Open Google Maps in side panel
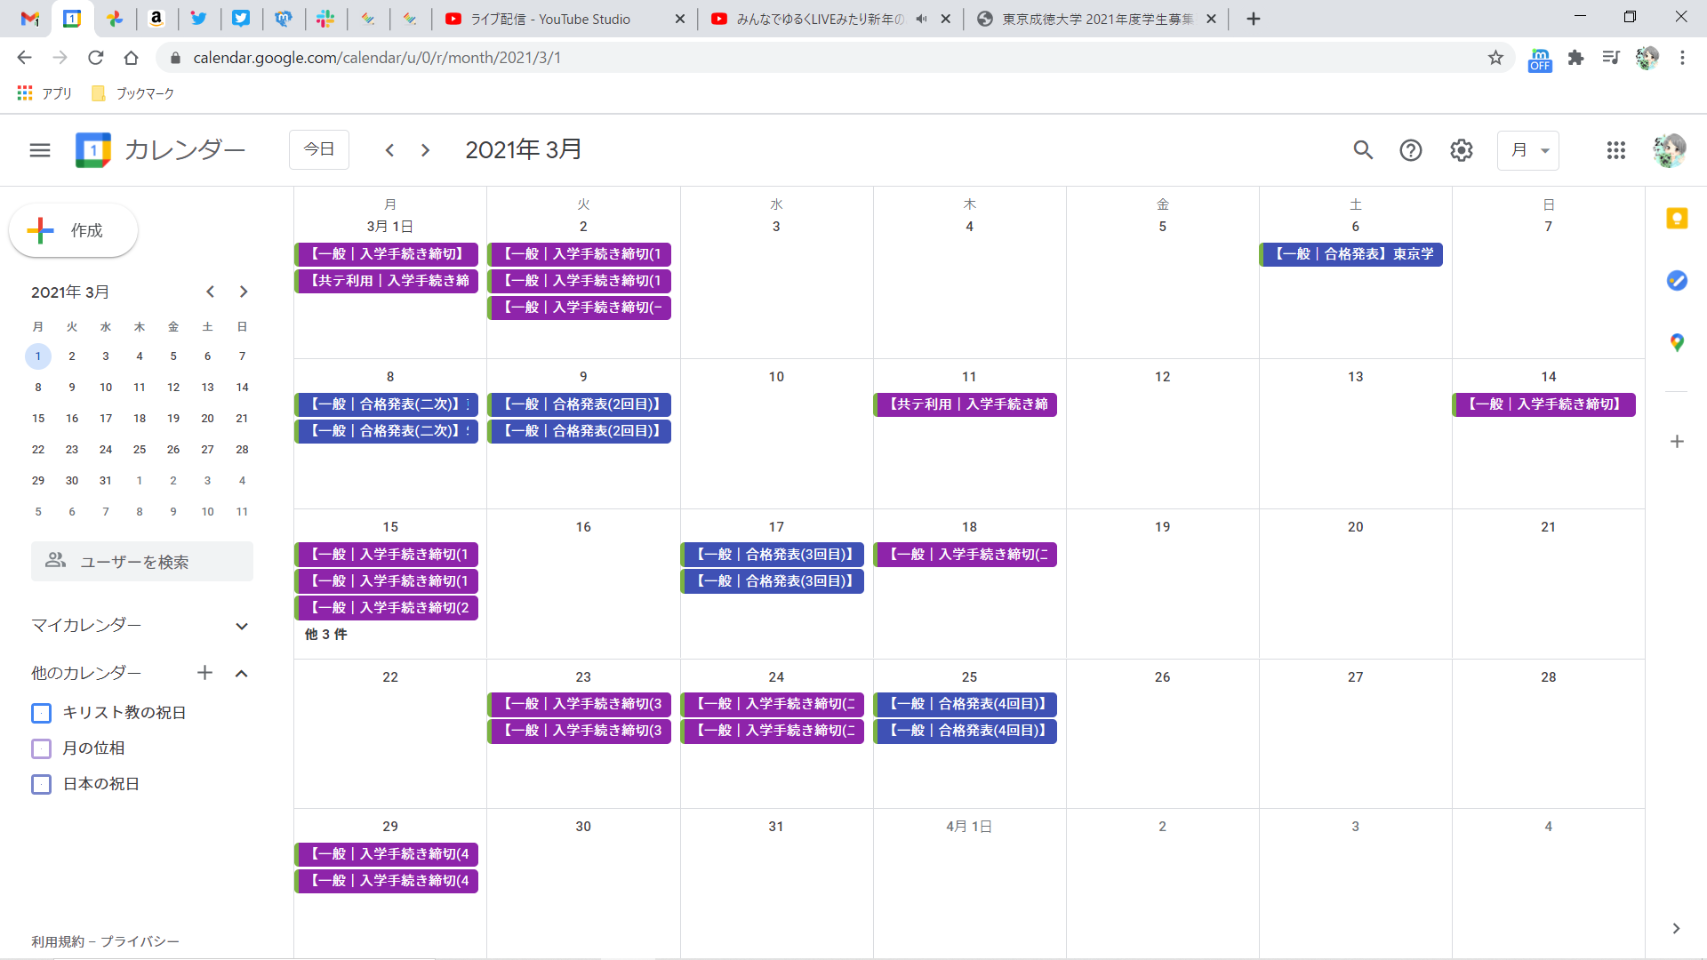 tap(1677, 343)
